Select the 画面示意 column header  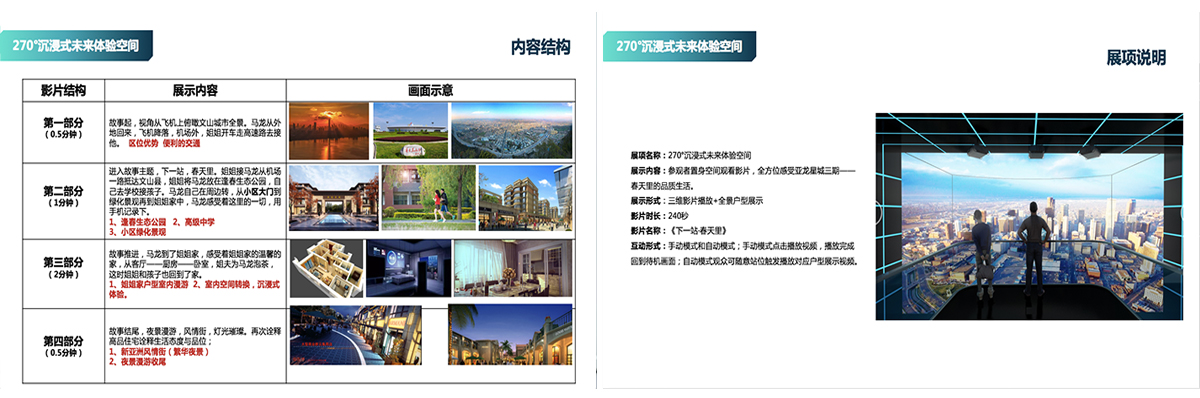430,89
